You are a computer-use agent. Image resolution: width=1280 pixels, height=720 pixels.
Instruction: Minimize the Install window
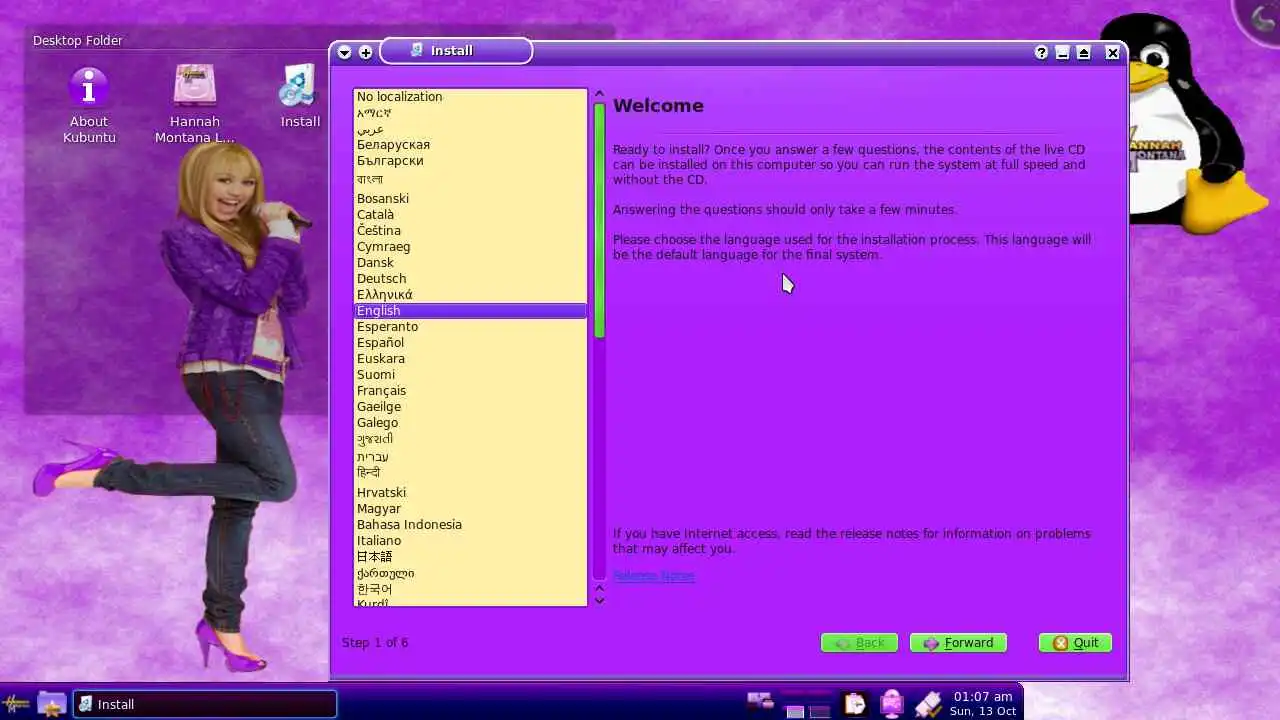coord(1062,53)
